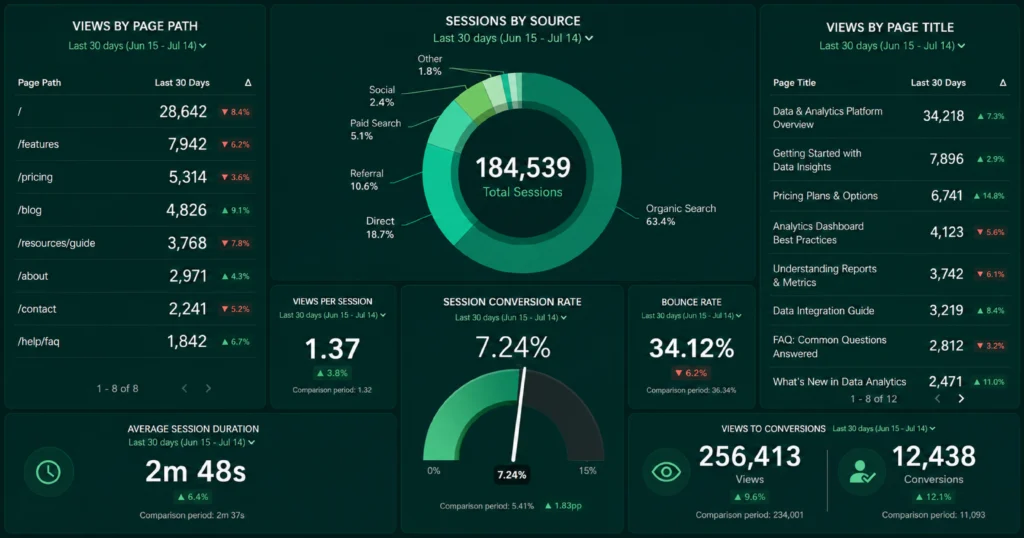Click the conversion rate gauge needle

pos(519,415)
